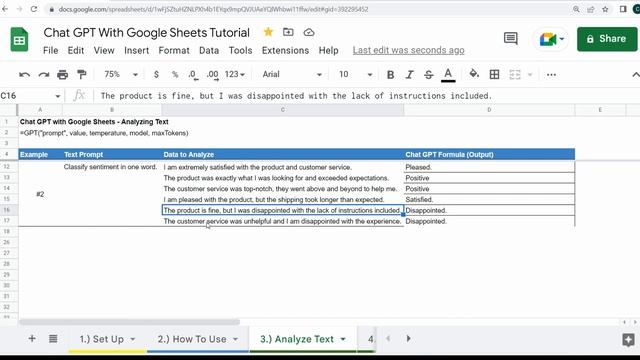
Task: Open the Insert menu
Action: [136, 51]
